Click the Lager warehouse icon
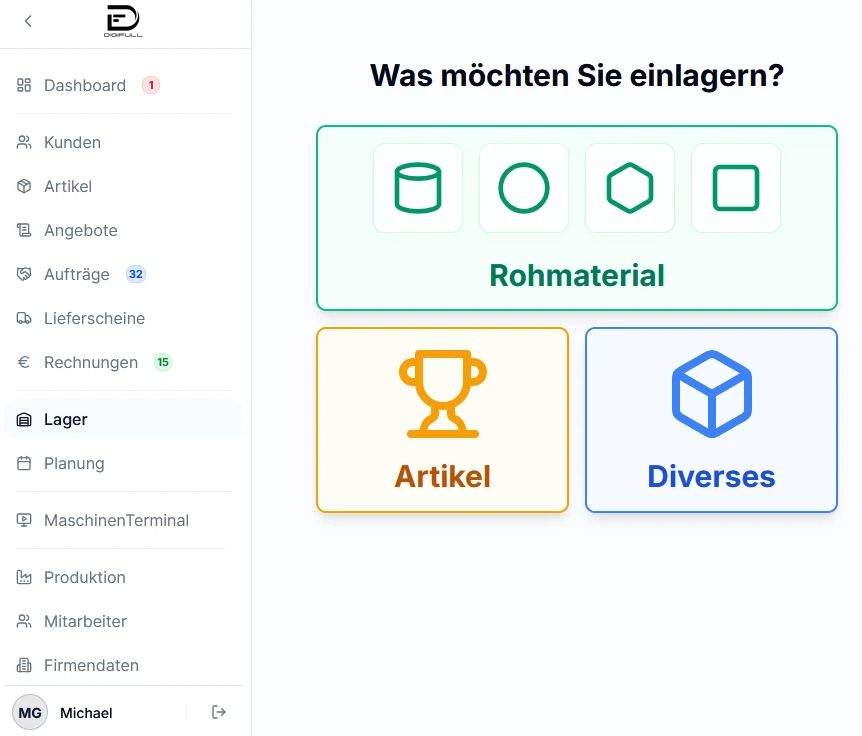Image resolution: width=862 pixels, height=736 pixels. click(x=24, y=419)
